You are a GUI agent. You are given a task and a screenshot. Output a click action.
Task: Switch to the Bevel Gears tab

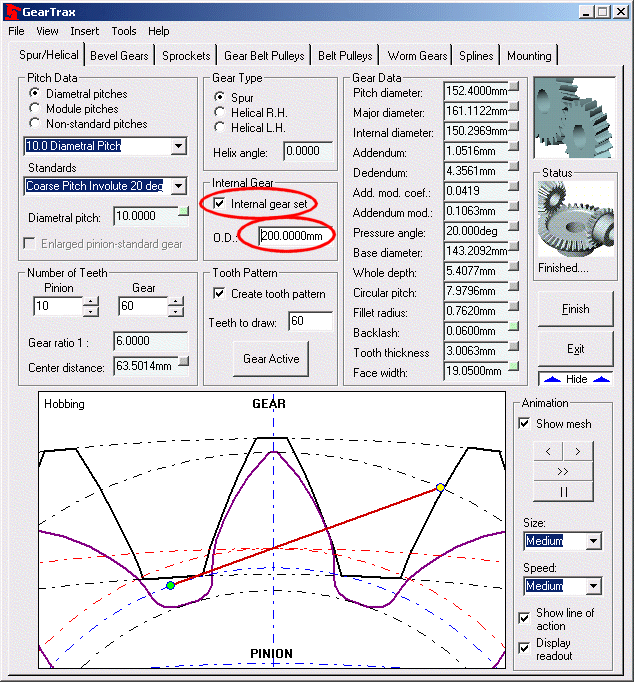pyautogui.click(x=119, y=56)
